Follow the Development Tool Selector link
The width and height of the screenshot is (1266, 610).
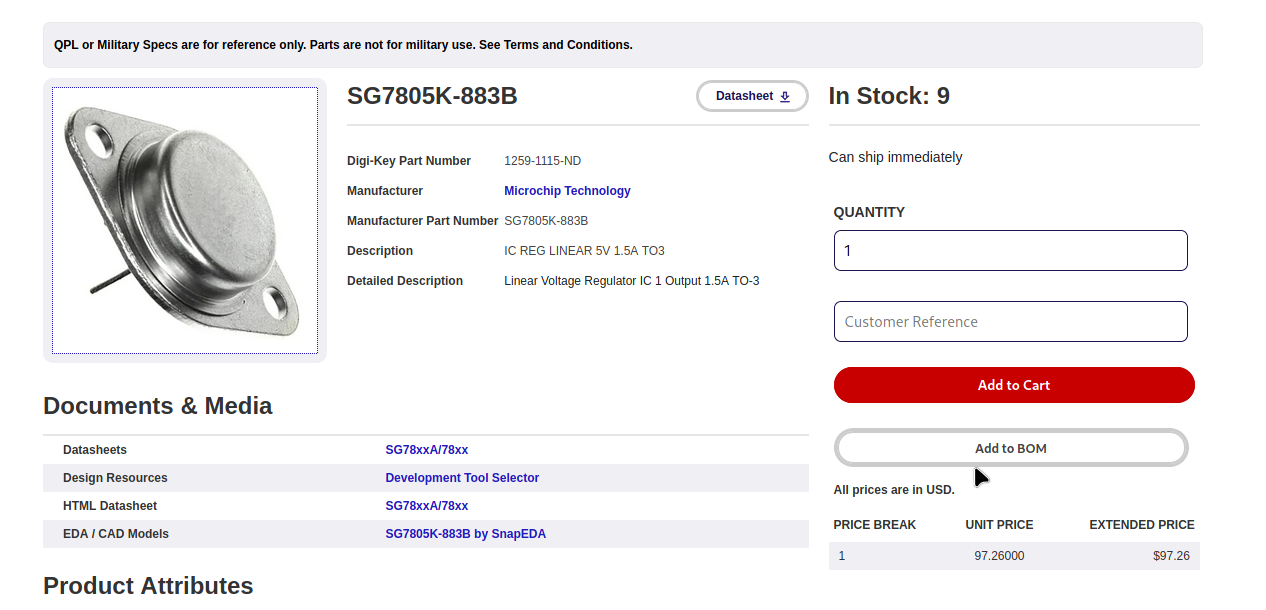[462, 478]
